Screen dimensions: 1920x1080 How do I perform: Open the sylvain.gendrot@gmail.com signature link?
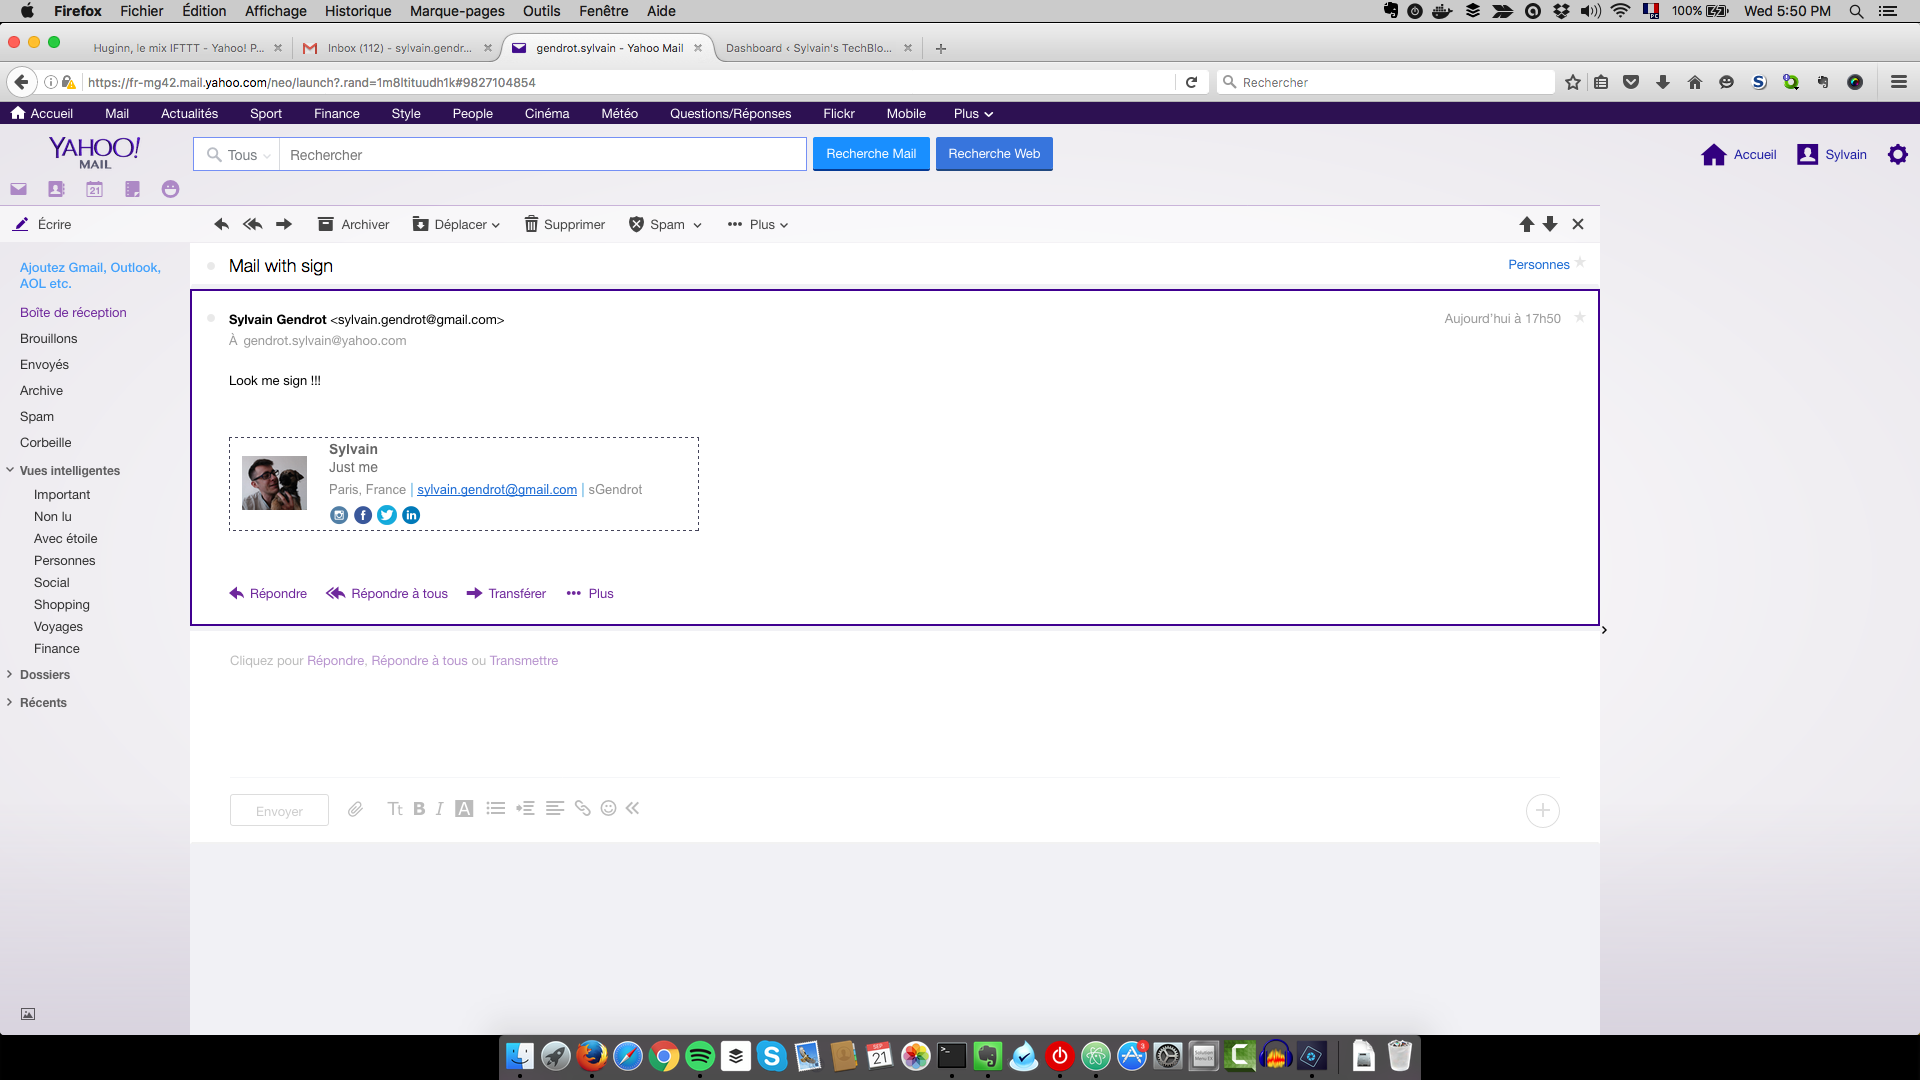coord(497,489)
